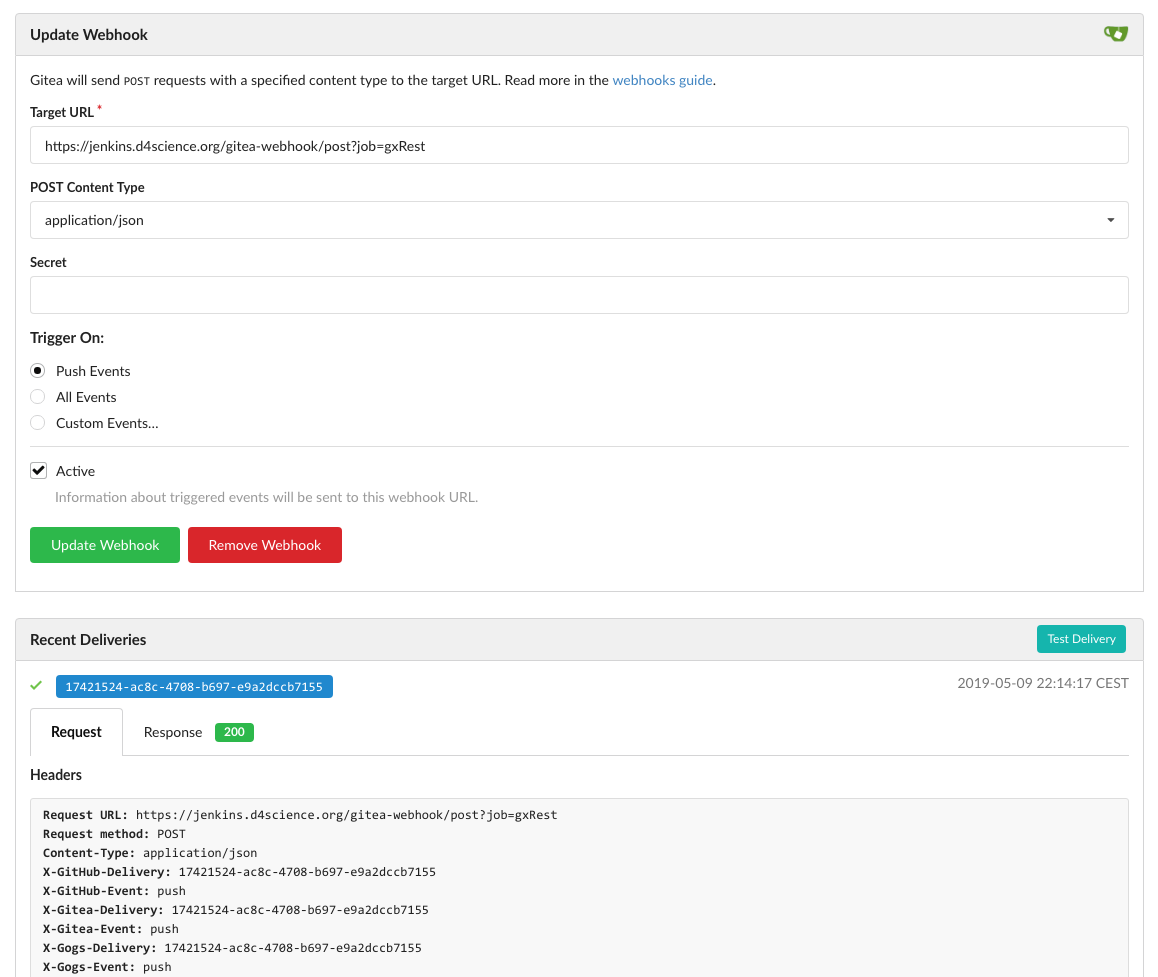
Task: Click the Test Delivery button
Action: (x=1081, y=639)
